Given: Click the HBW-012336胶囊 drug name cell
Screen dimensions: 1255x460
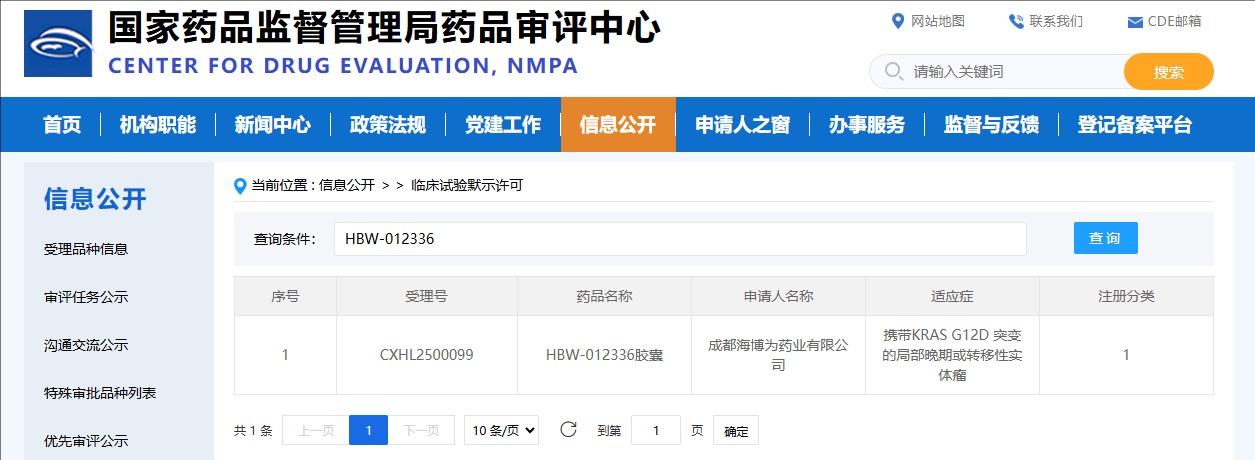Looking at the screenshot, I should click(604, 355).
